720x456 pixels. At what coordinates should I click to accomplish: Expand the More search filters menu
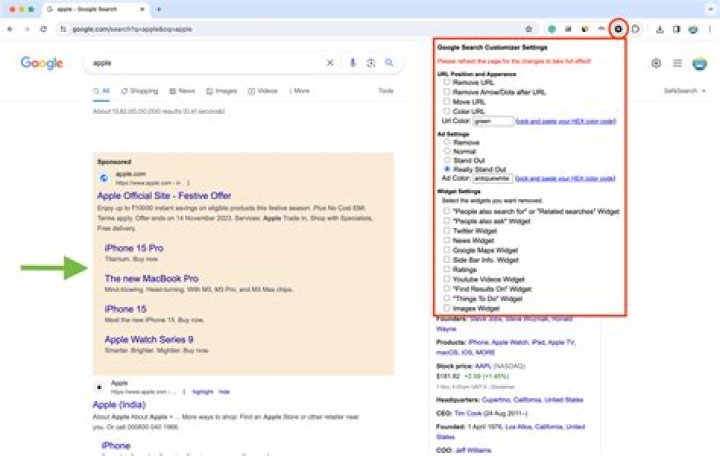click(x=298, y=91)
